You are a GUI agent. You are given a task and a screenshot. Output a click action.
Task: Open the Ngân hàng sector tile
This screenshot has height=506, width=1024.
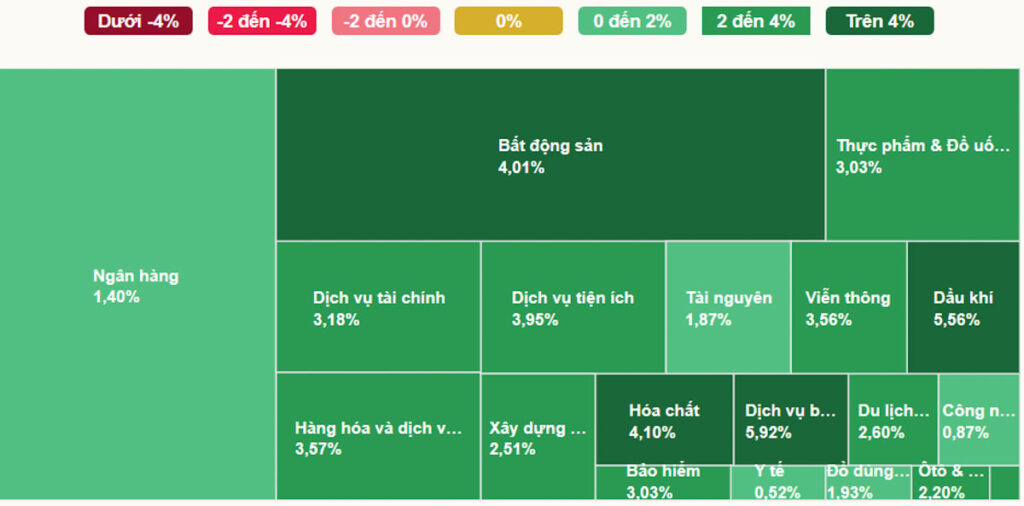coord(137,285)
